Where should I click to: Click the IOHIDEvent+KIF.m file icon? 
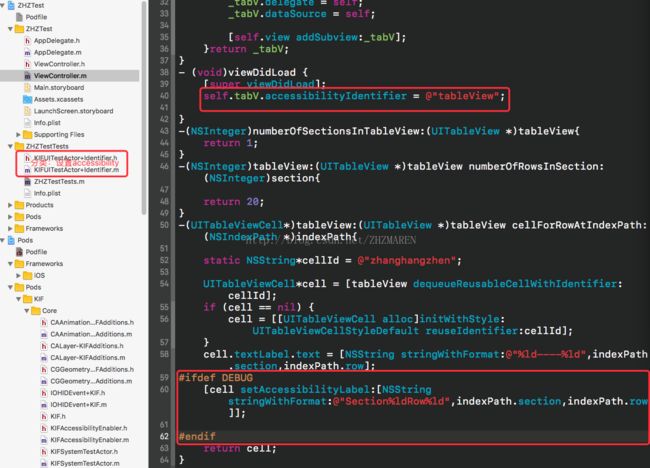point(44,405)
